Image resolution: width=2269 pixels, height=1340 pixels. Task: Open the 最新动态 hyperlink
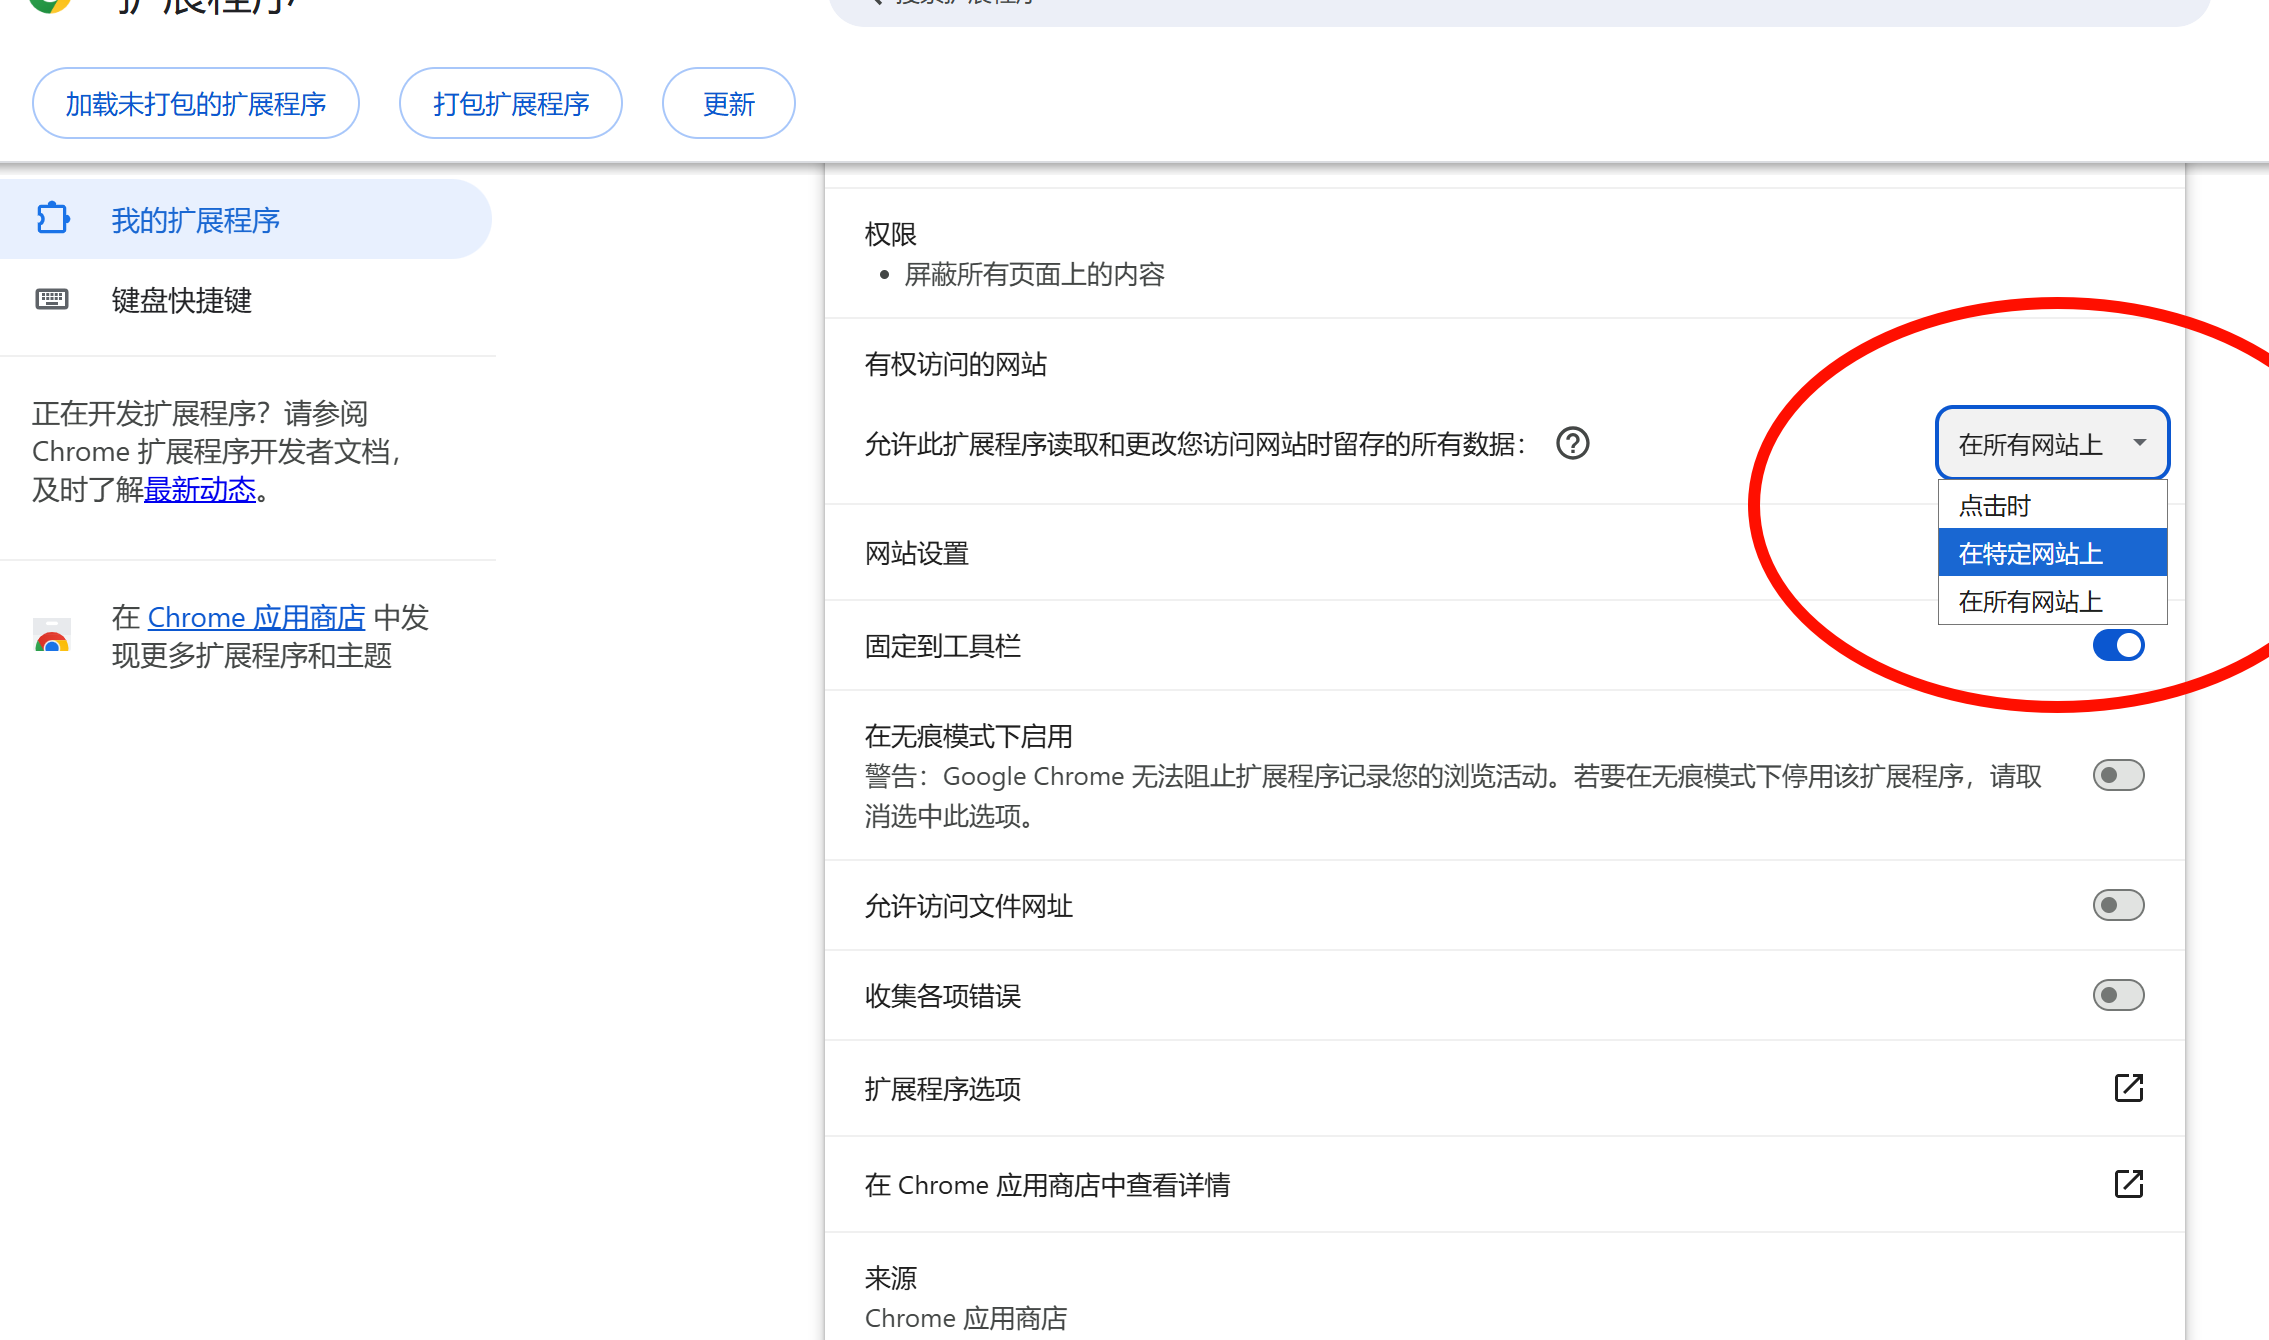pos(200,490)
